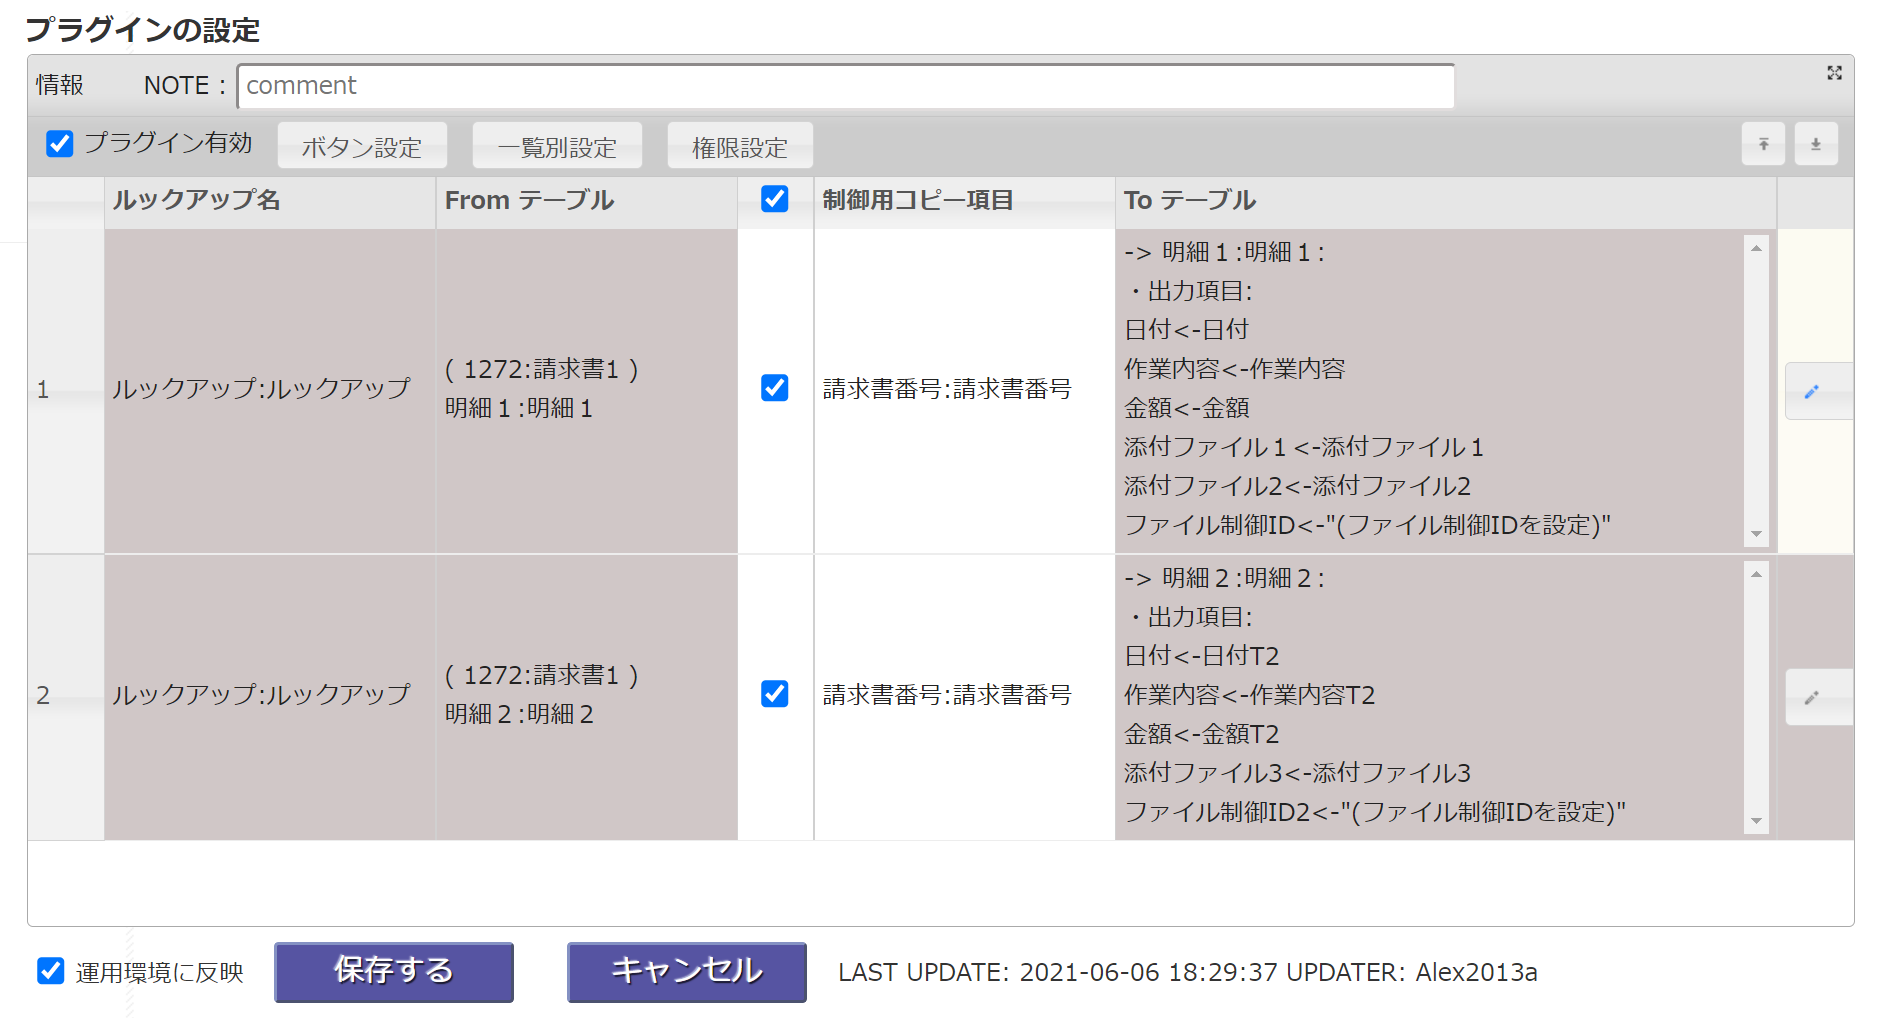Open 一覧別設定 settings
The height and width of the screenshot is (1034, 1887).
[557, 146]
